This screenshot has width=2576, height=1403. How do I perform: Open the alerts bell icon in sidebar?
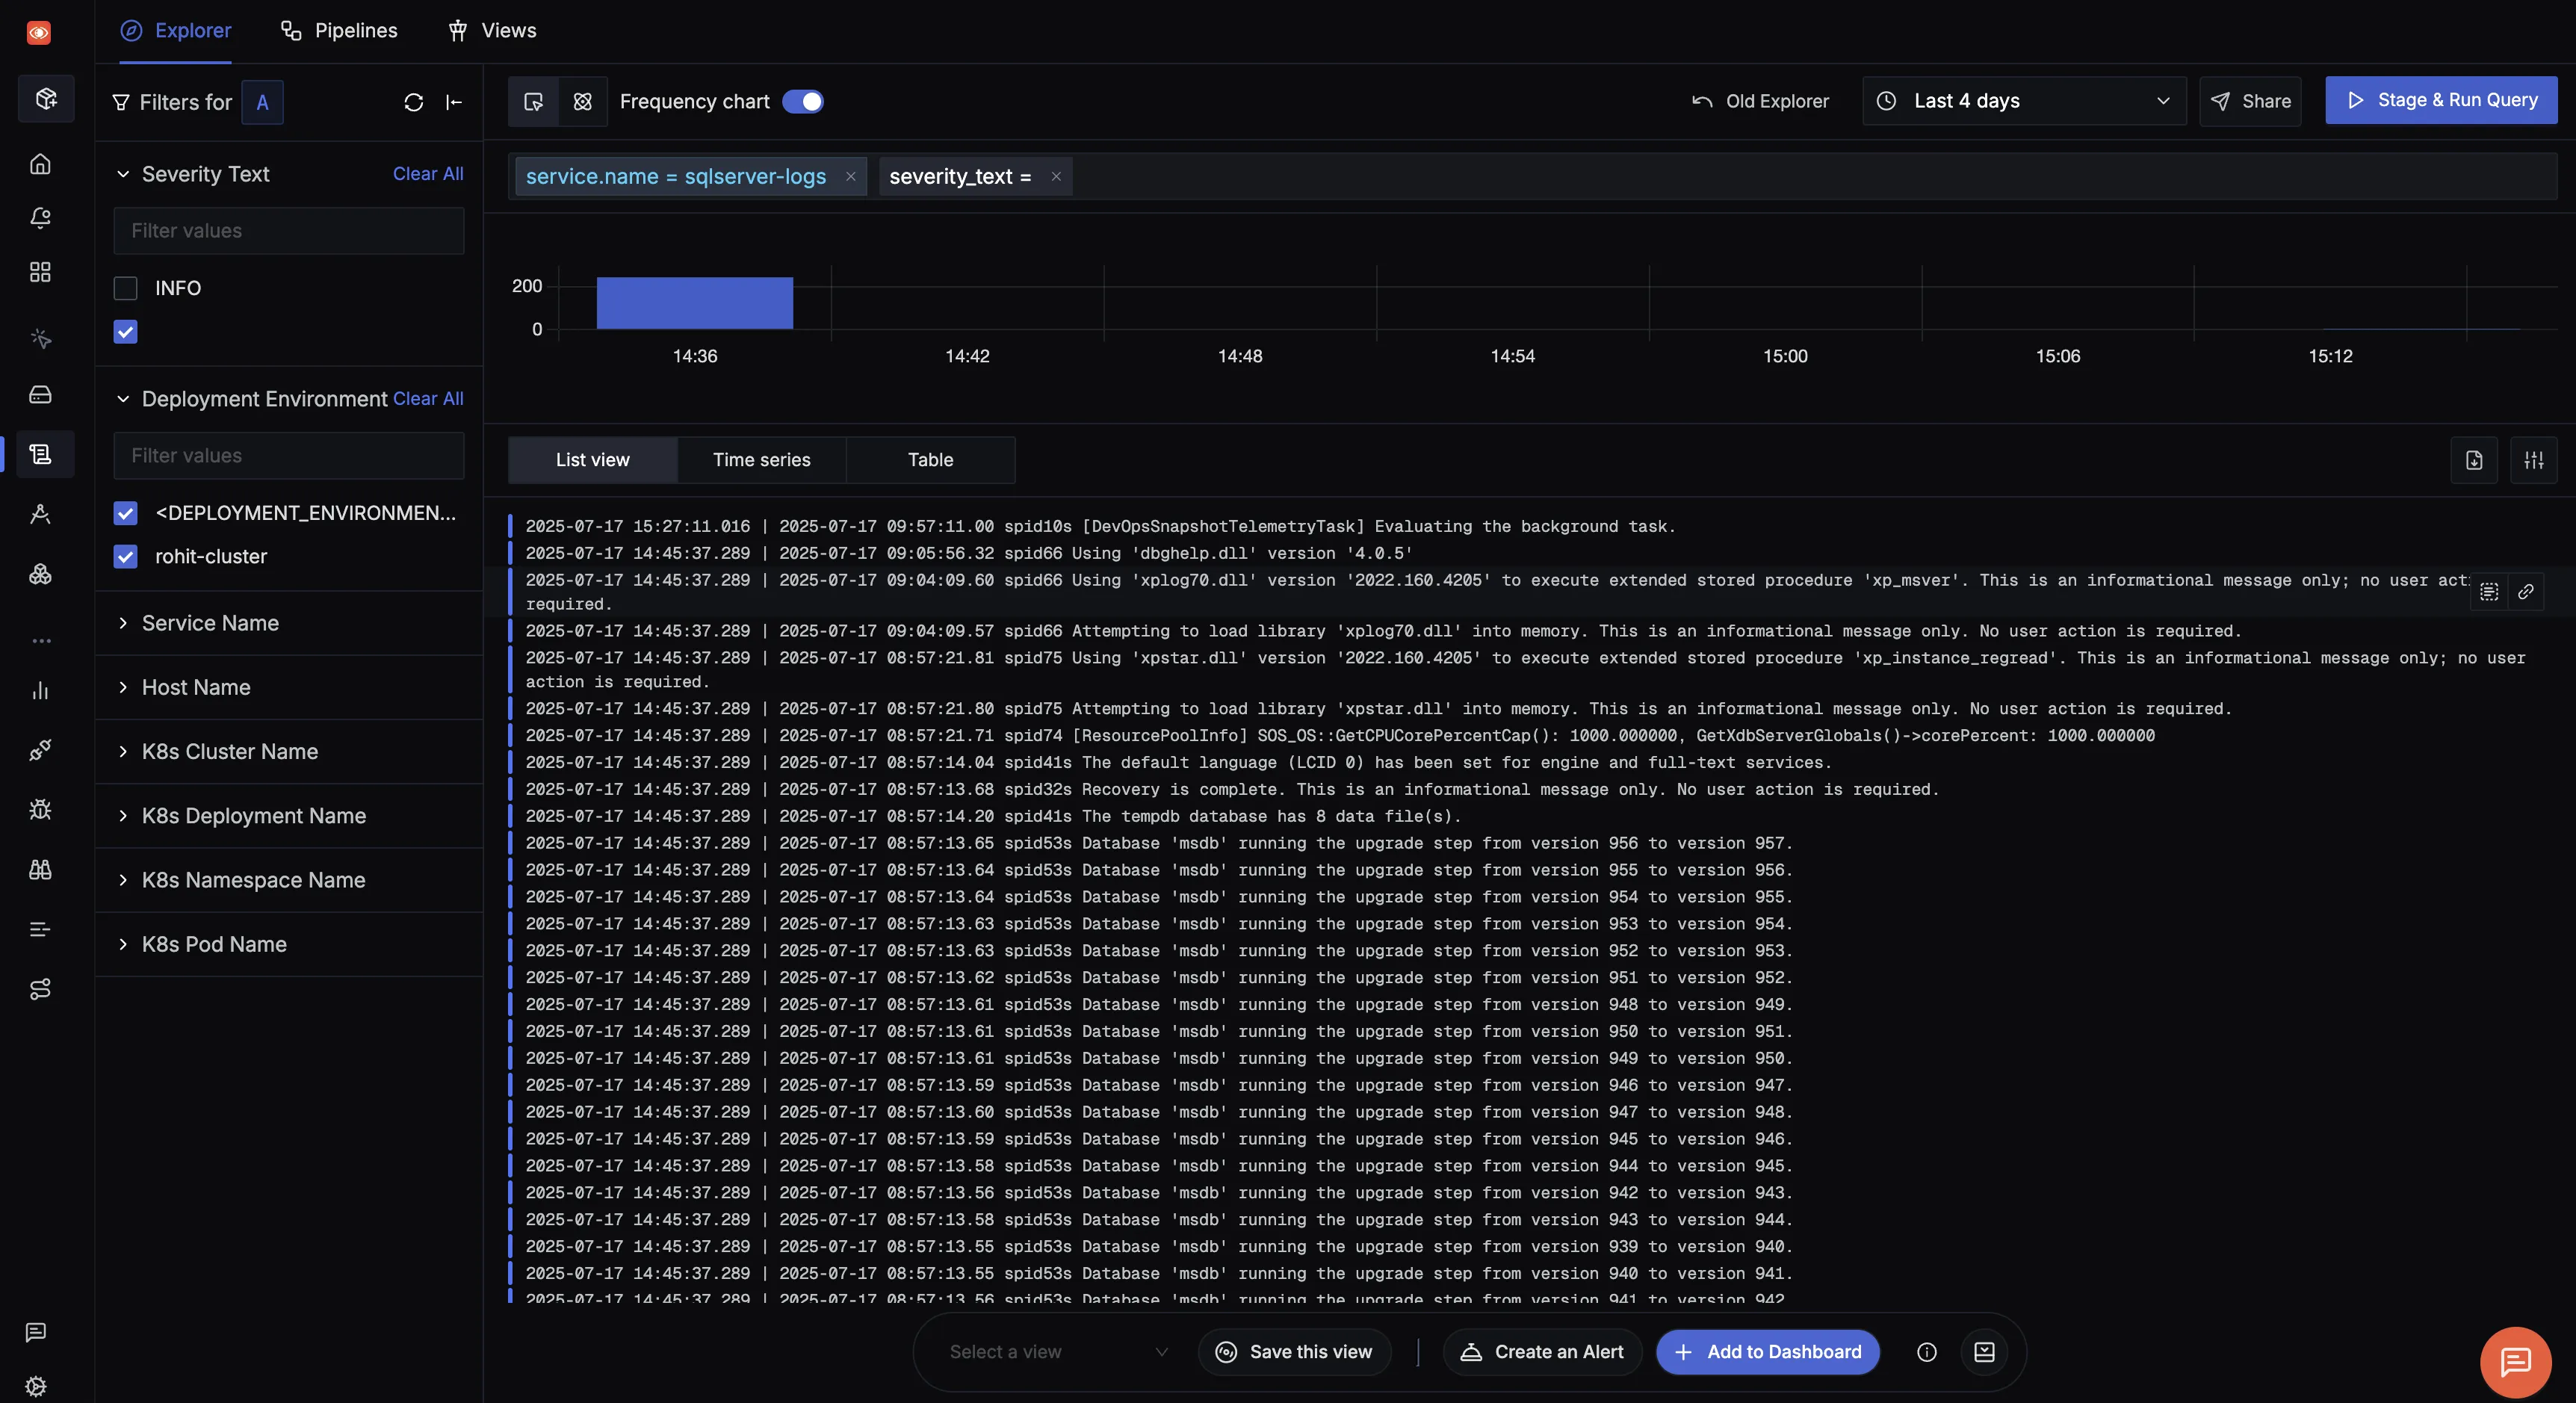40,218
